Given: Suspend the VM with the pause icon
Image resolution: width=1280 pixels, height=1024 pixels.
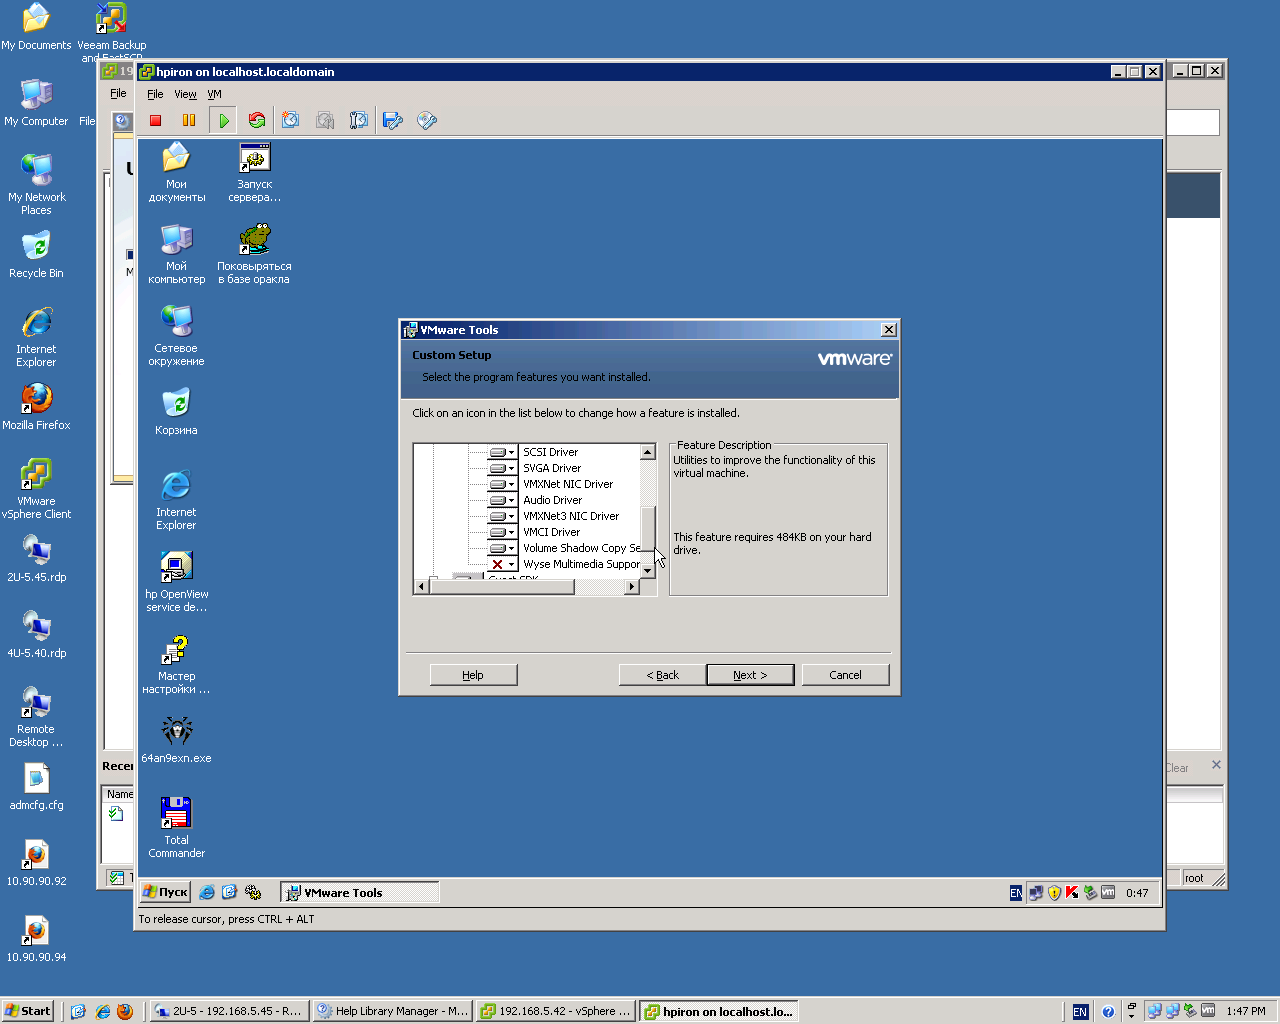Looking at the screenshot, I should [189, 121].
